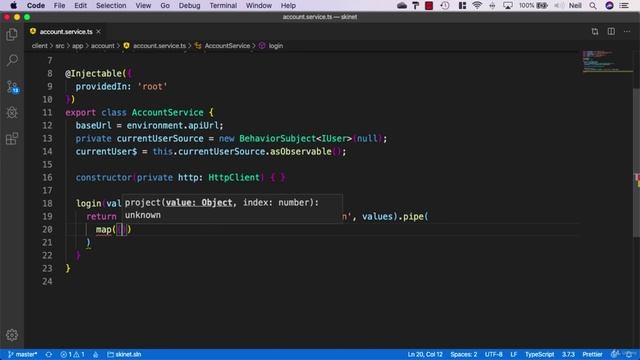This screenshot has width=640, height=360.
Task: Click the Prettier status item
Action: point(592,354)
